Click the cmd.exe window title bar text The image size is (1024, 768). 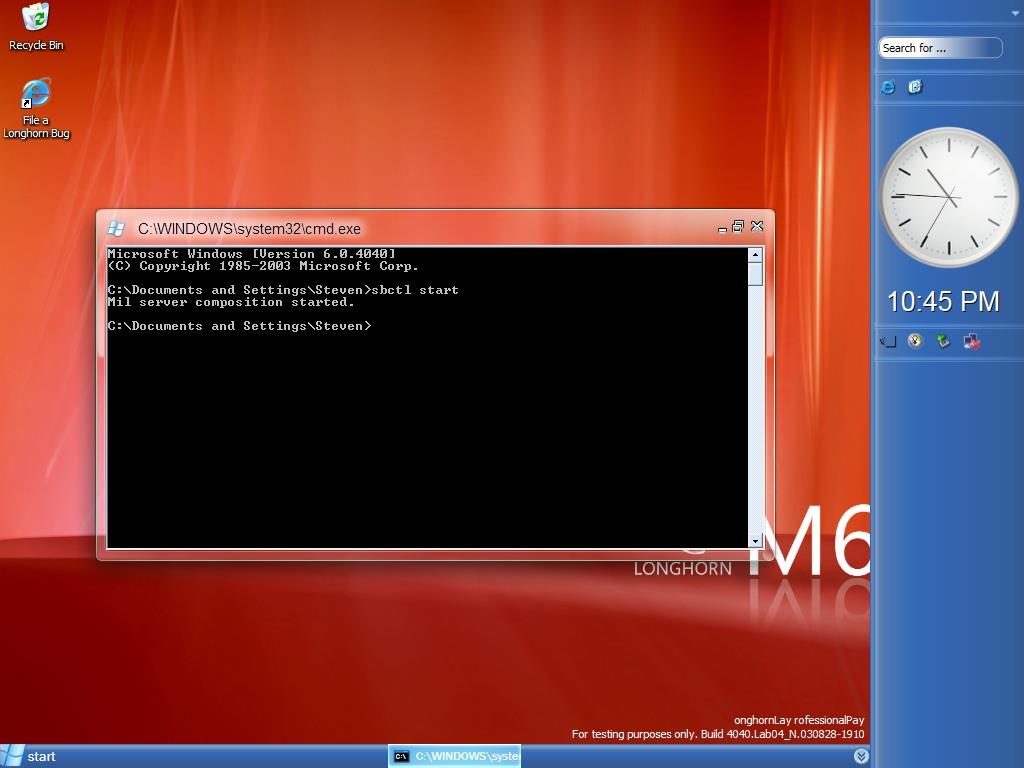tap(249, 229)
